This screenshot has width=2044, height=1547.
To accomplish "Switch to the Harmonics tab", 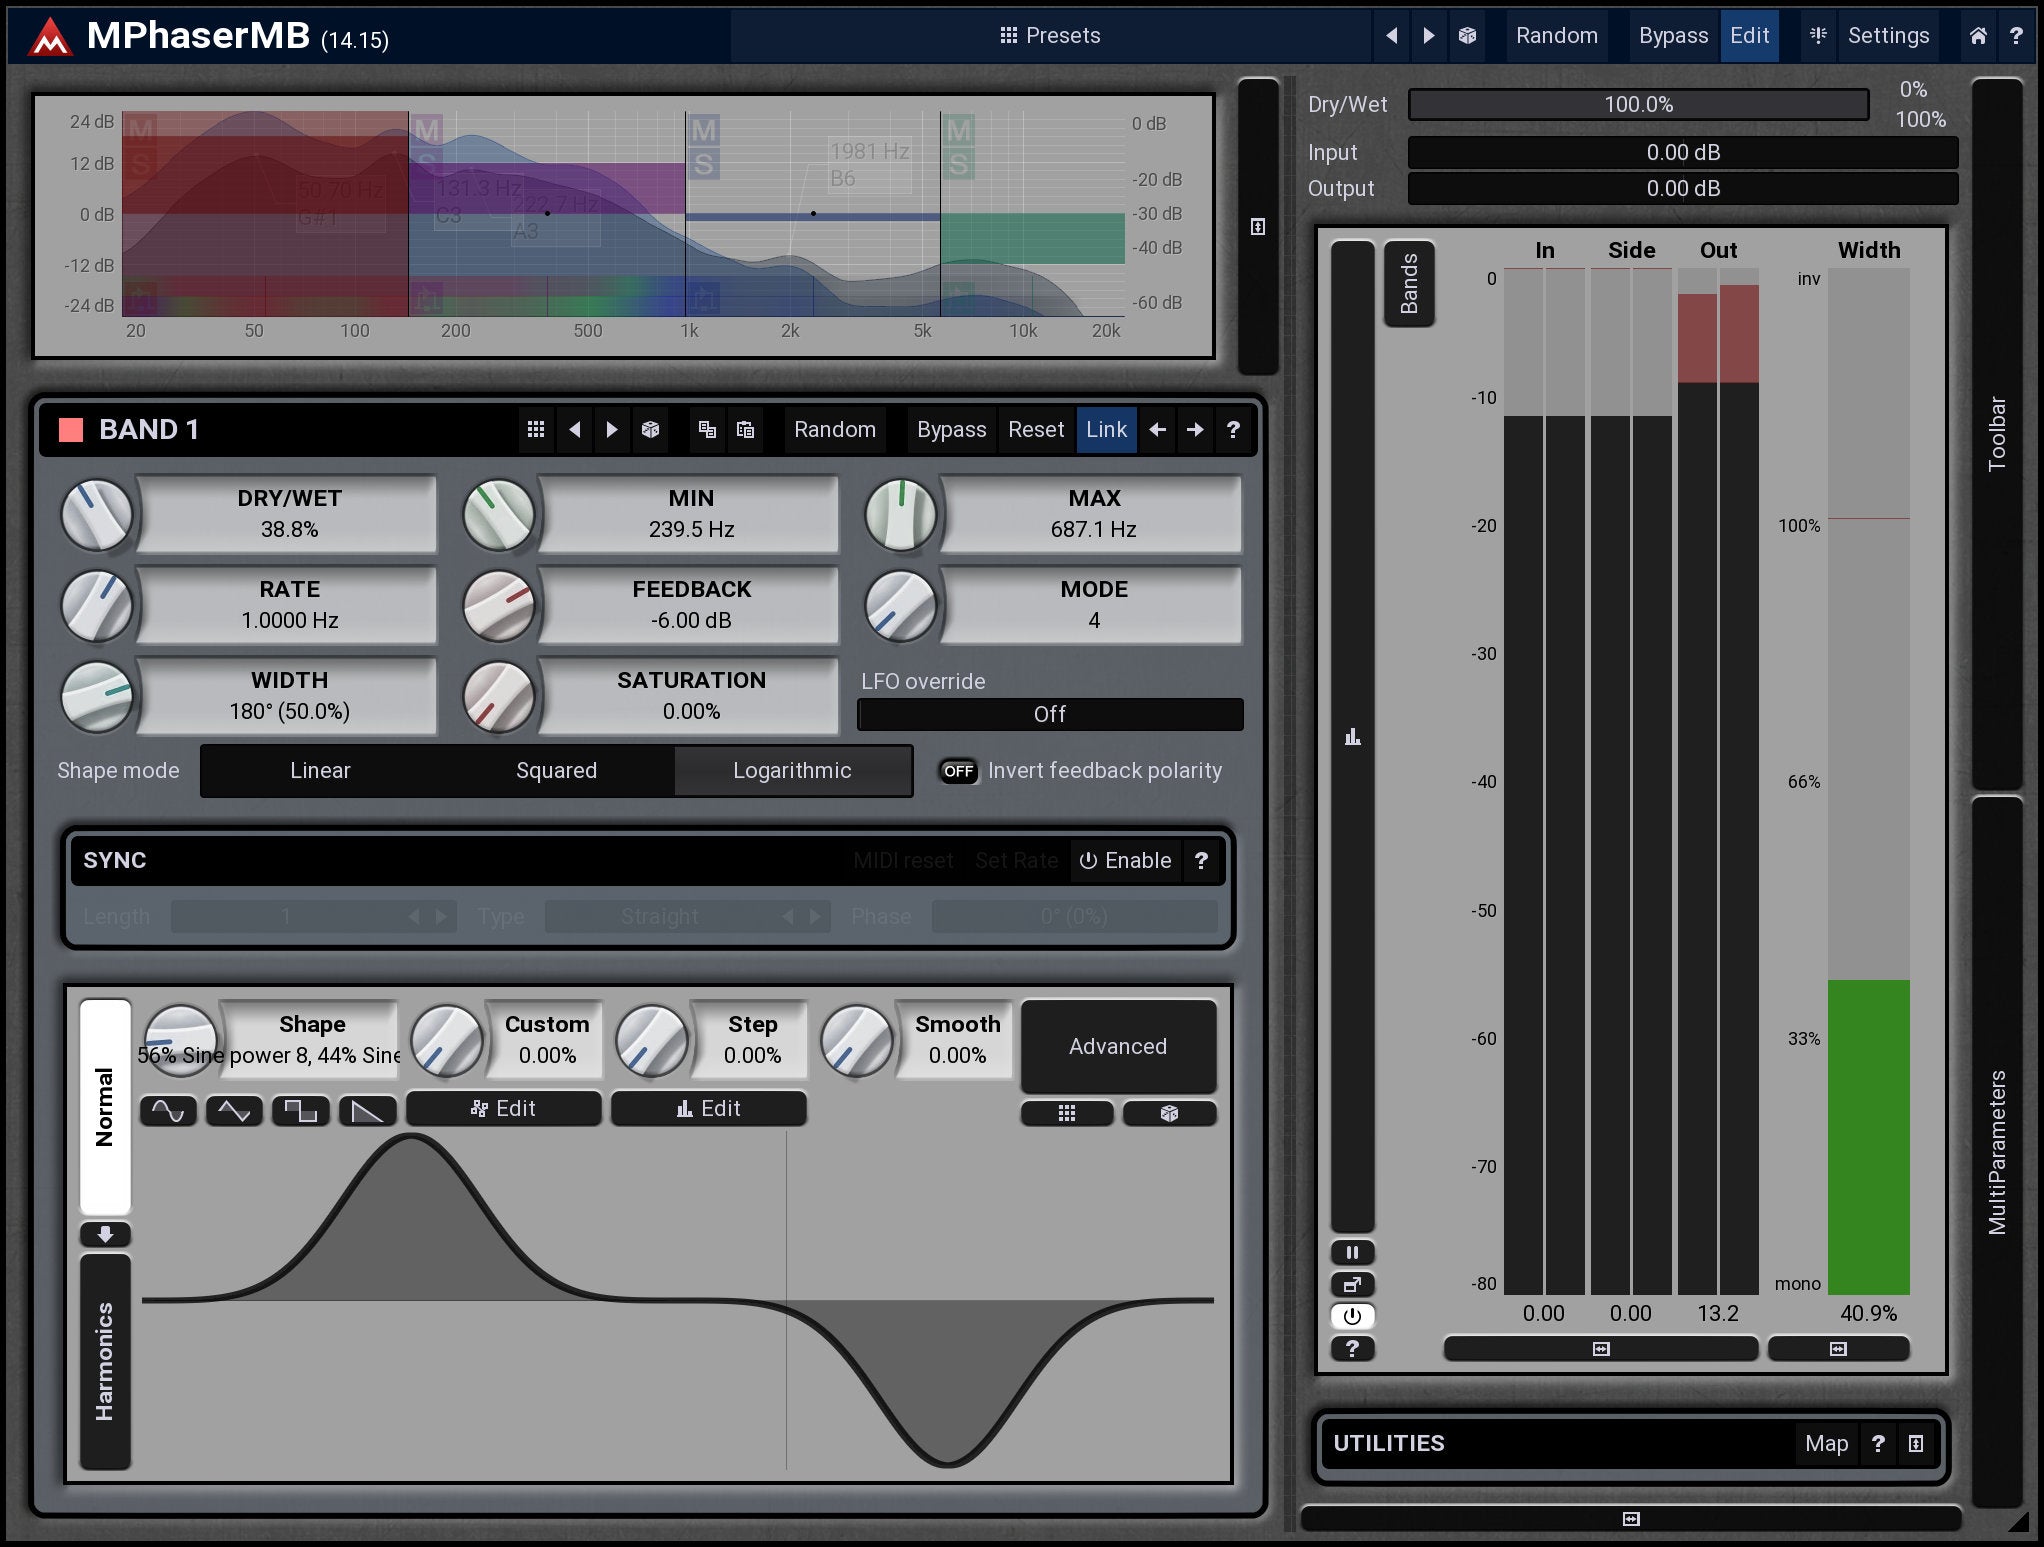I will [x=105, y=1361].
